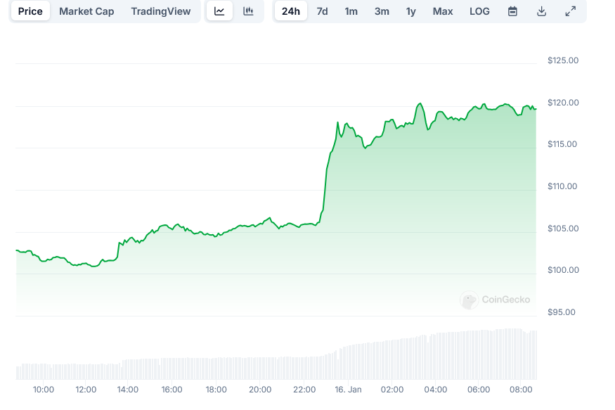Viewport: 615px width, 410px height.
Task: Select the Price tab
Action: (x=30, y=11)
